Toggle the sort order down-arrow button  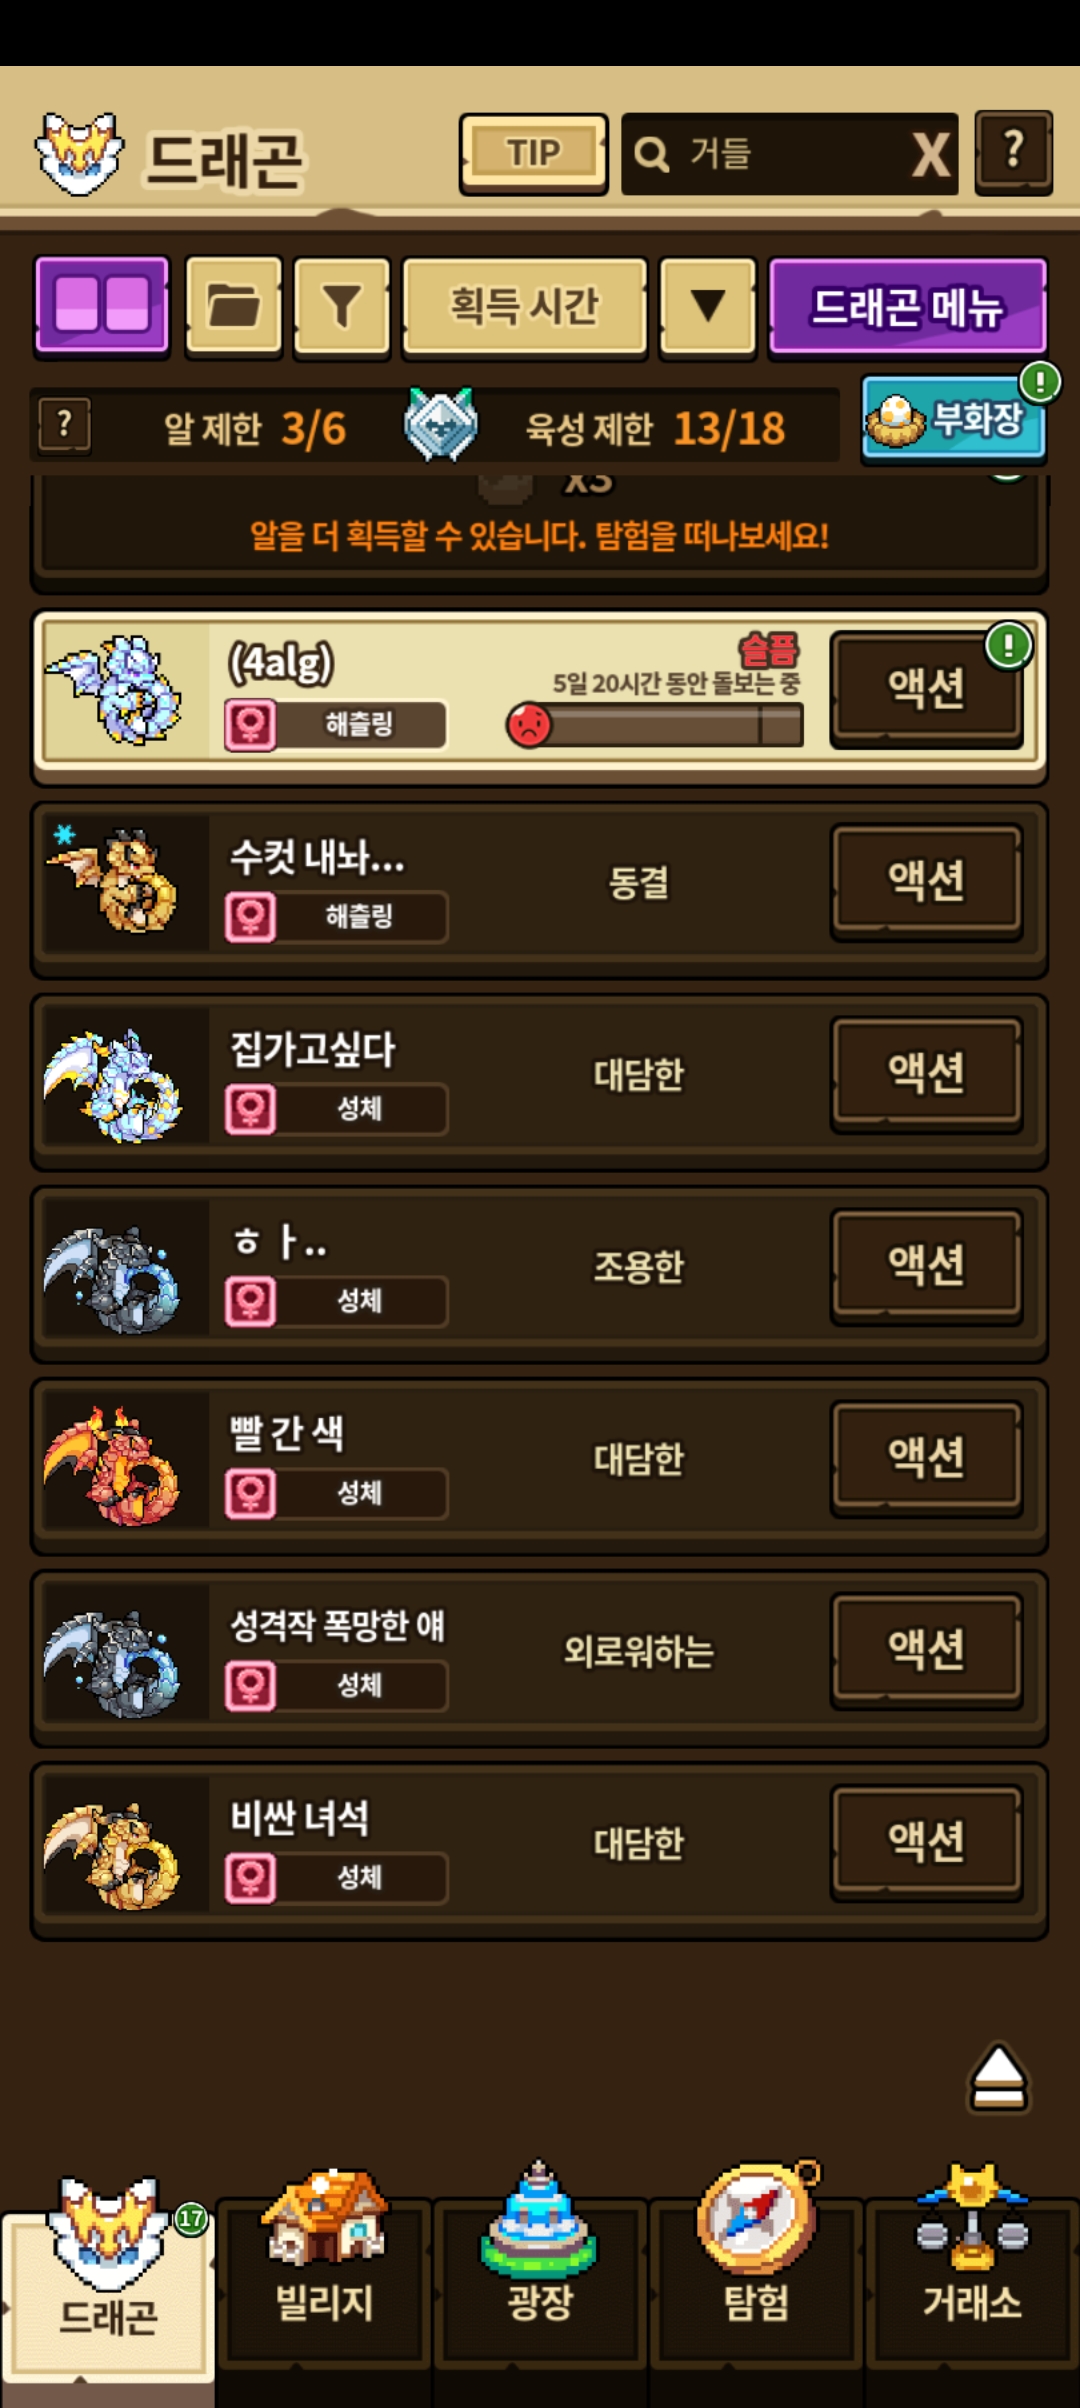click(708, 305)
